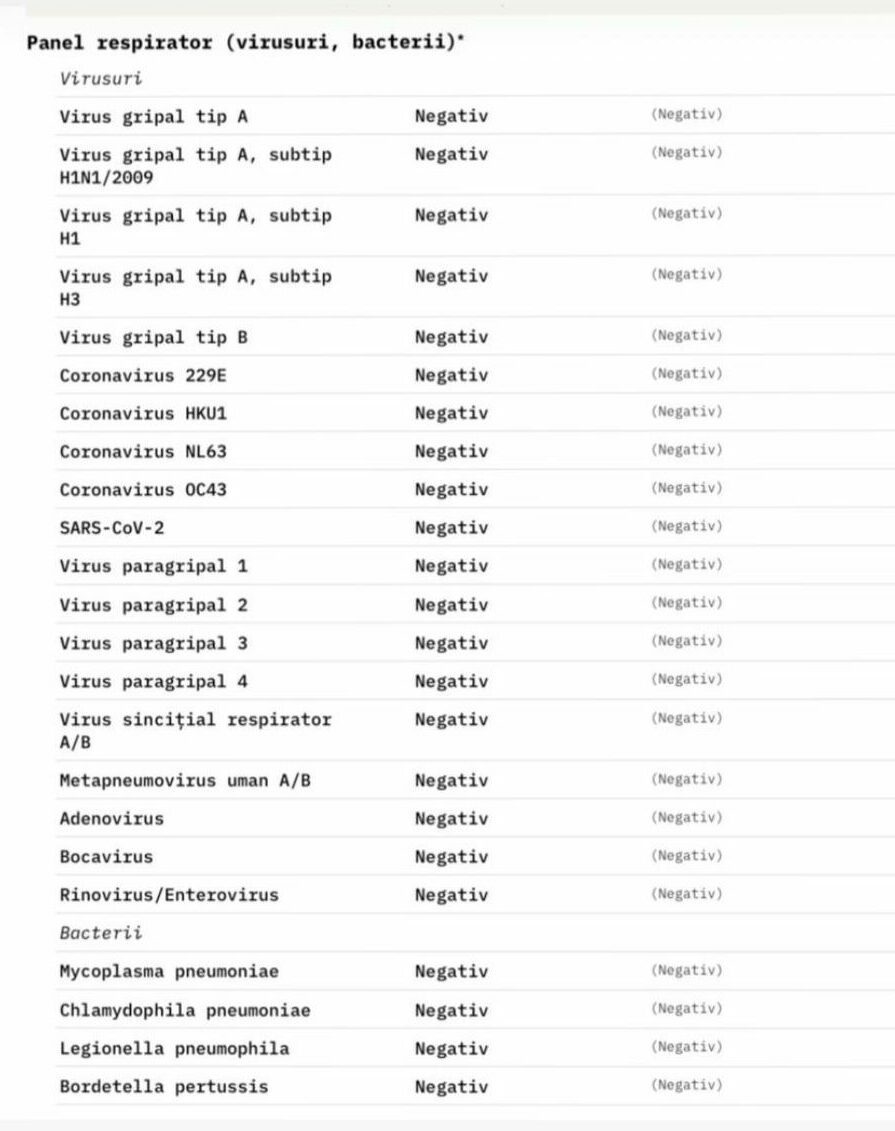Select the 'Mycoplasma pneumoniae' test name
Screen dimensions: 895x1131
[168, 972]
